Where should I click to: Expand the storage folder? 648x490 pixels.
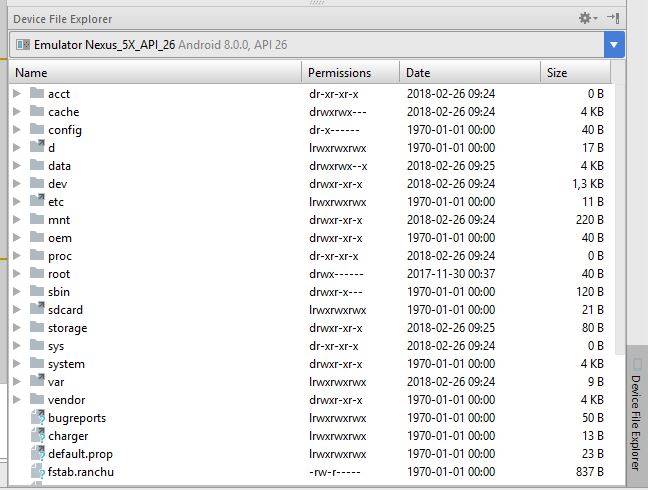(x=17, y=328)
